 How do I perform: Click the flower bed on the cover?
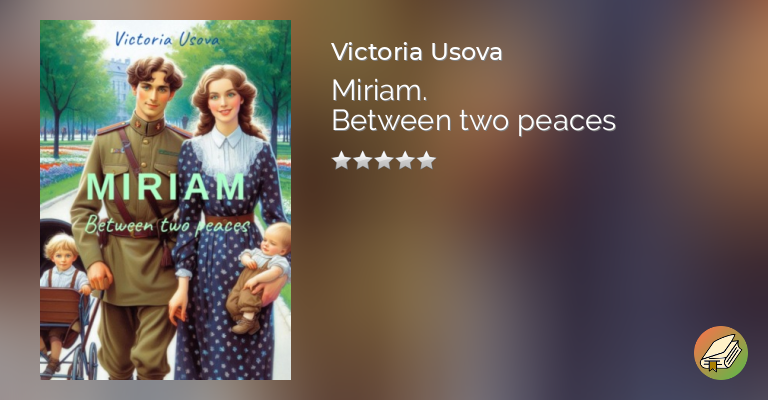63,165
